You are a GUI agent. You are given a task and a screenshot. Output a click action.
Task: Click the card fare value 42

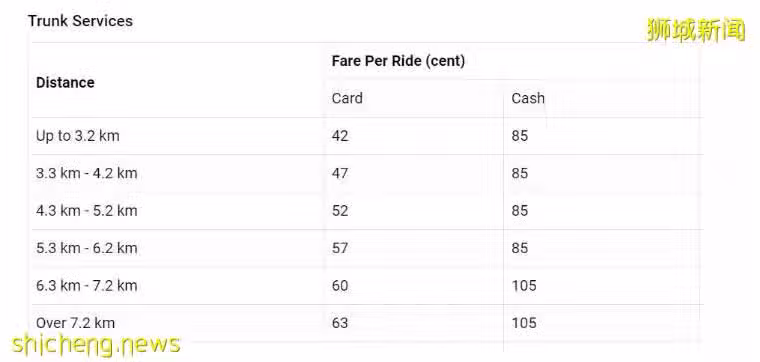(x=340, y=136)
